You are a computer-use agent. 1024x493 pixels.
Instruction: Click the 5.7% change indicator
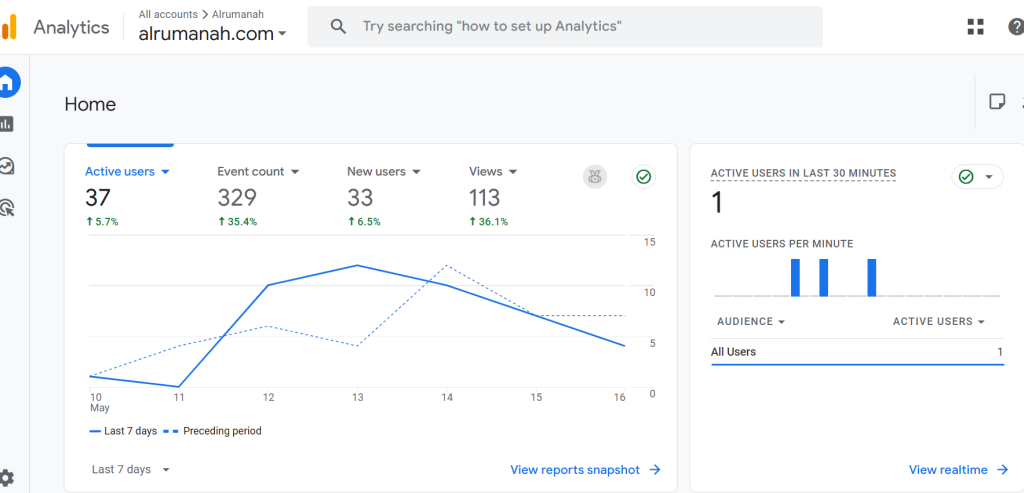pyautogui.click(x=102, y=222)
